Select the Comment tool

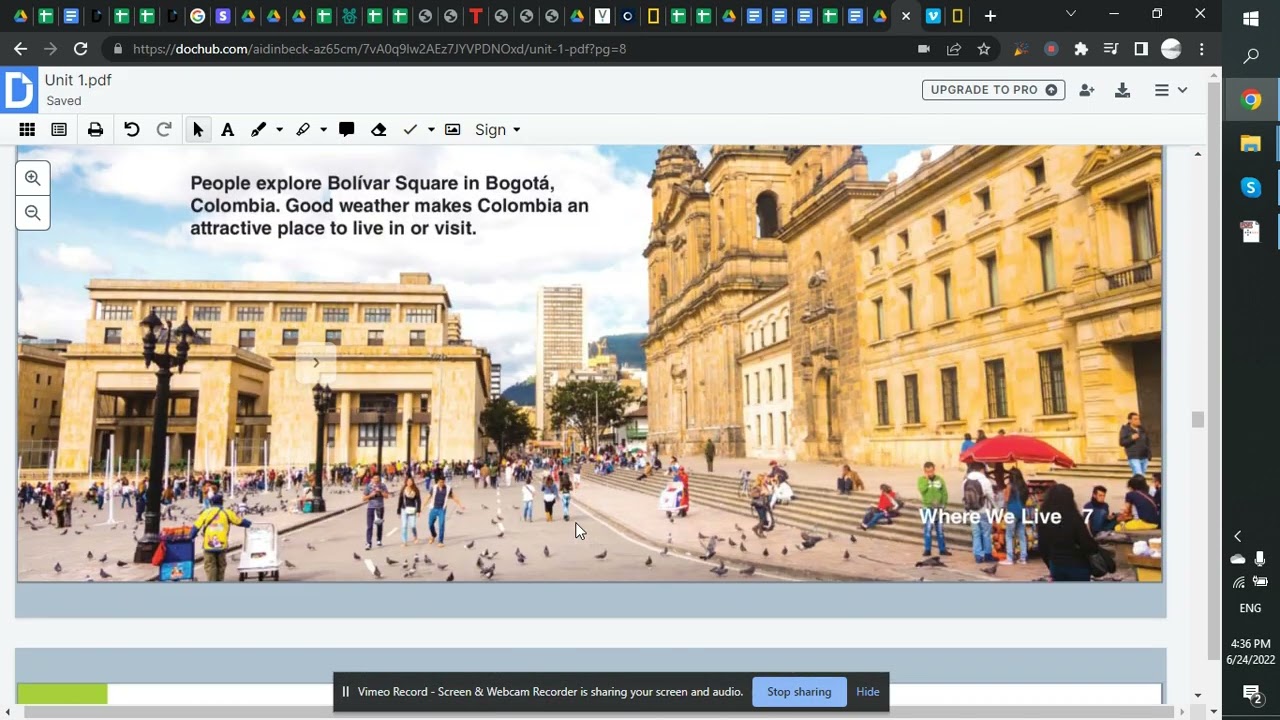pyautogui.click(x=347, y=130)
